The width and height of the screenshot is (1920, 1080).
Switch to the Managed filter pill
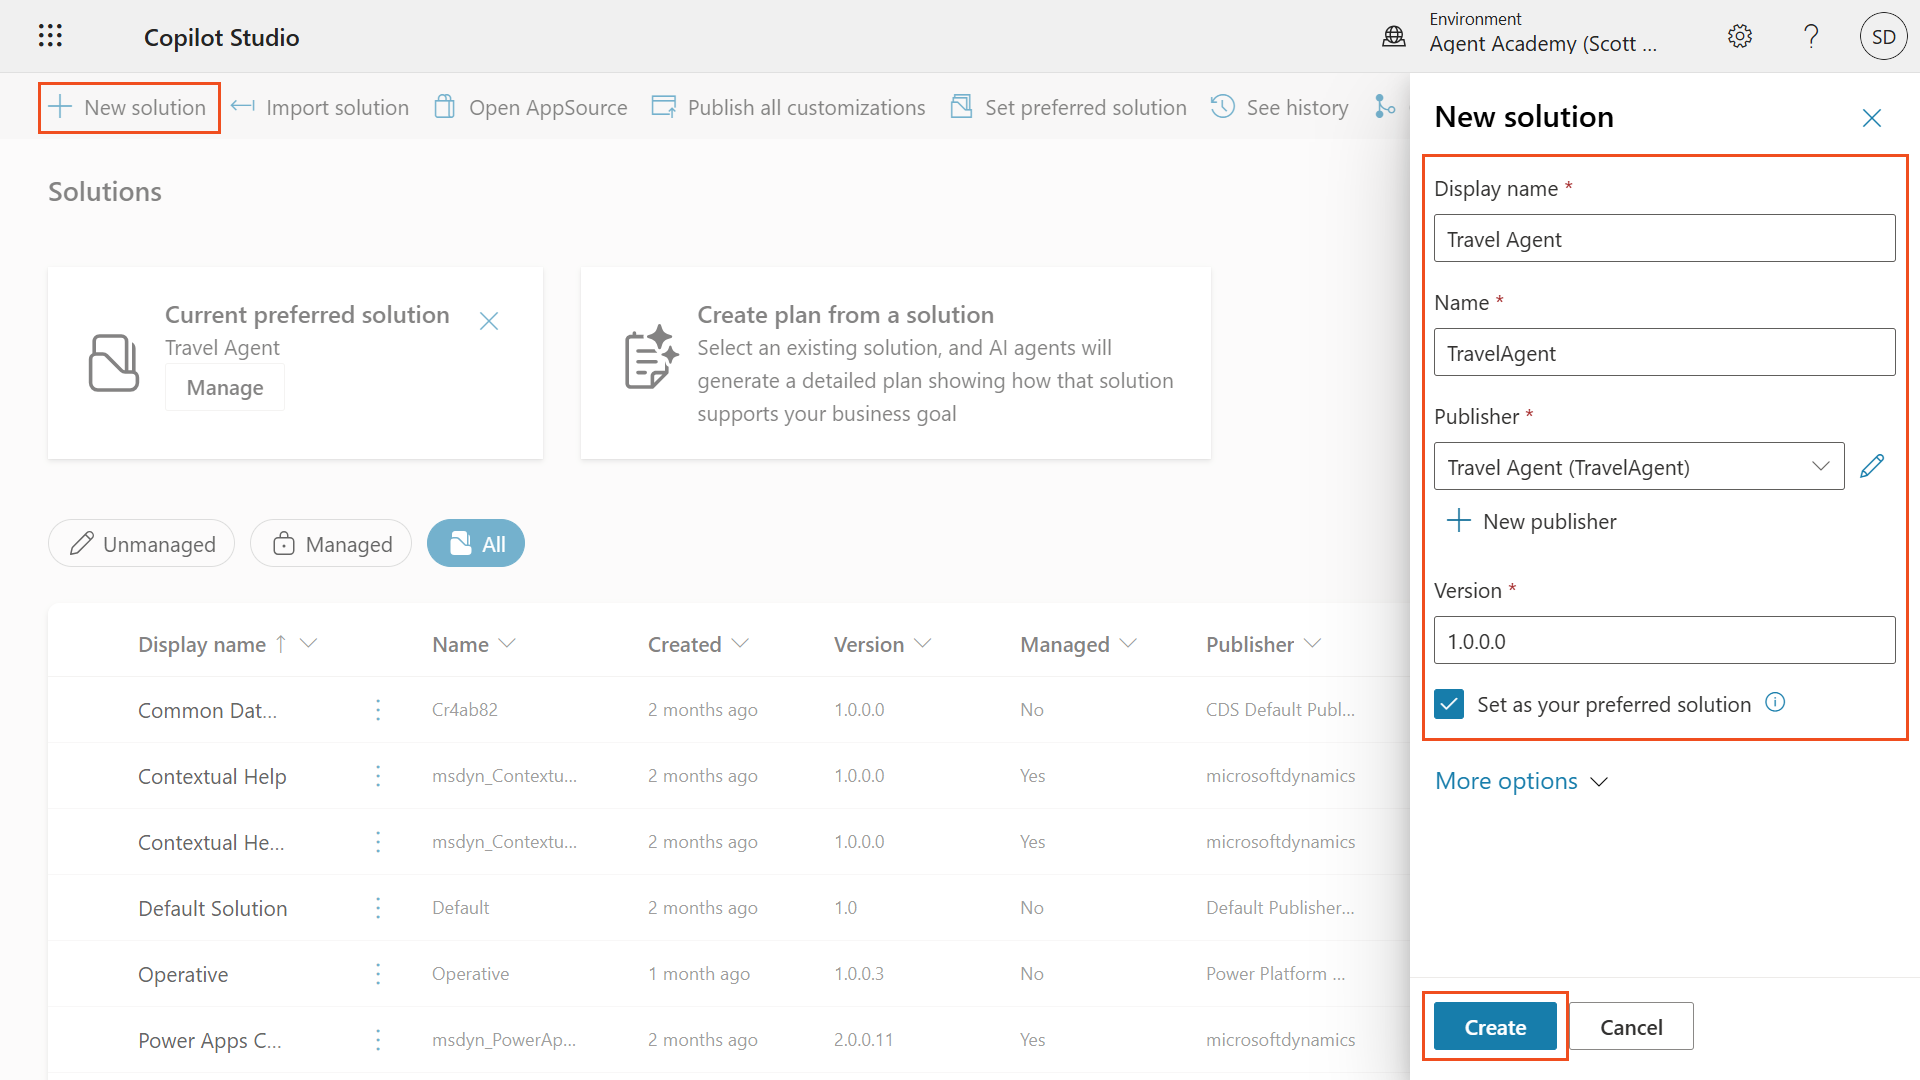tap(330, 543)
